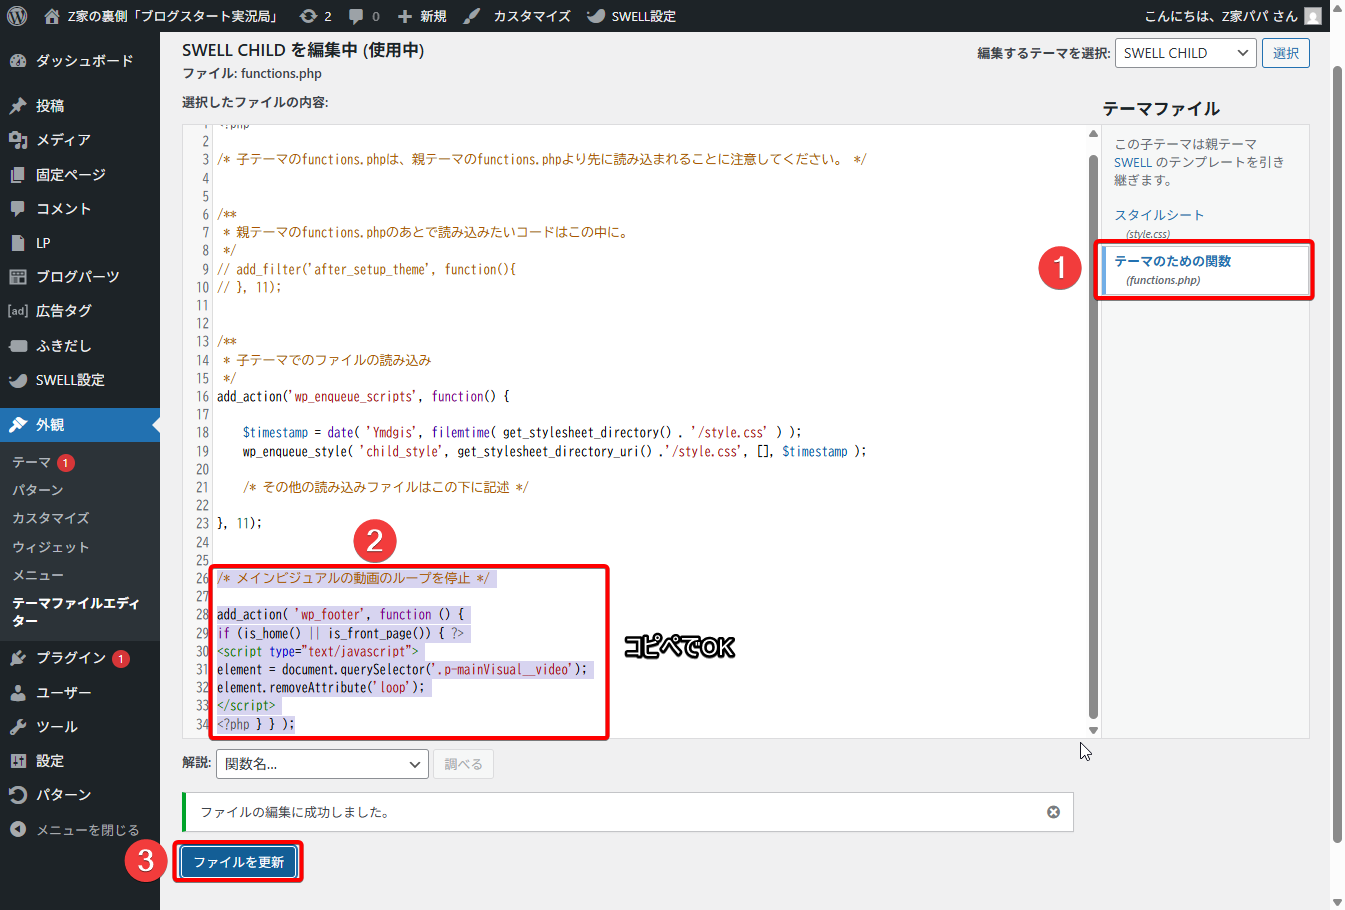This screenshot has width=1345, height=910.
Task: Open the メニュー submenu item
Action: pos(38,575)
